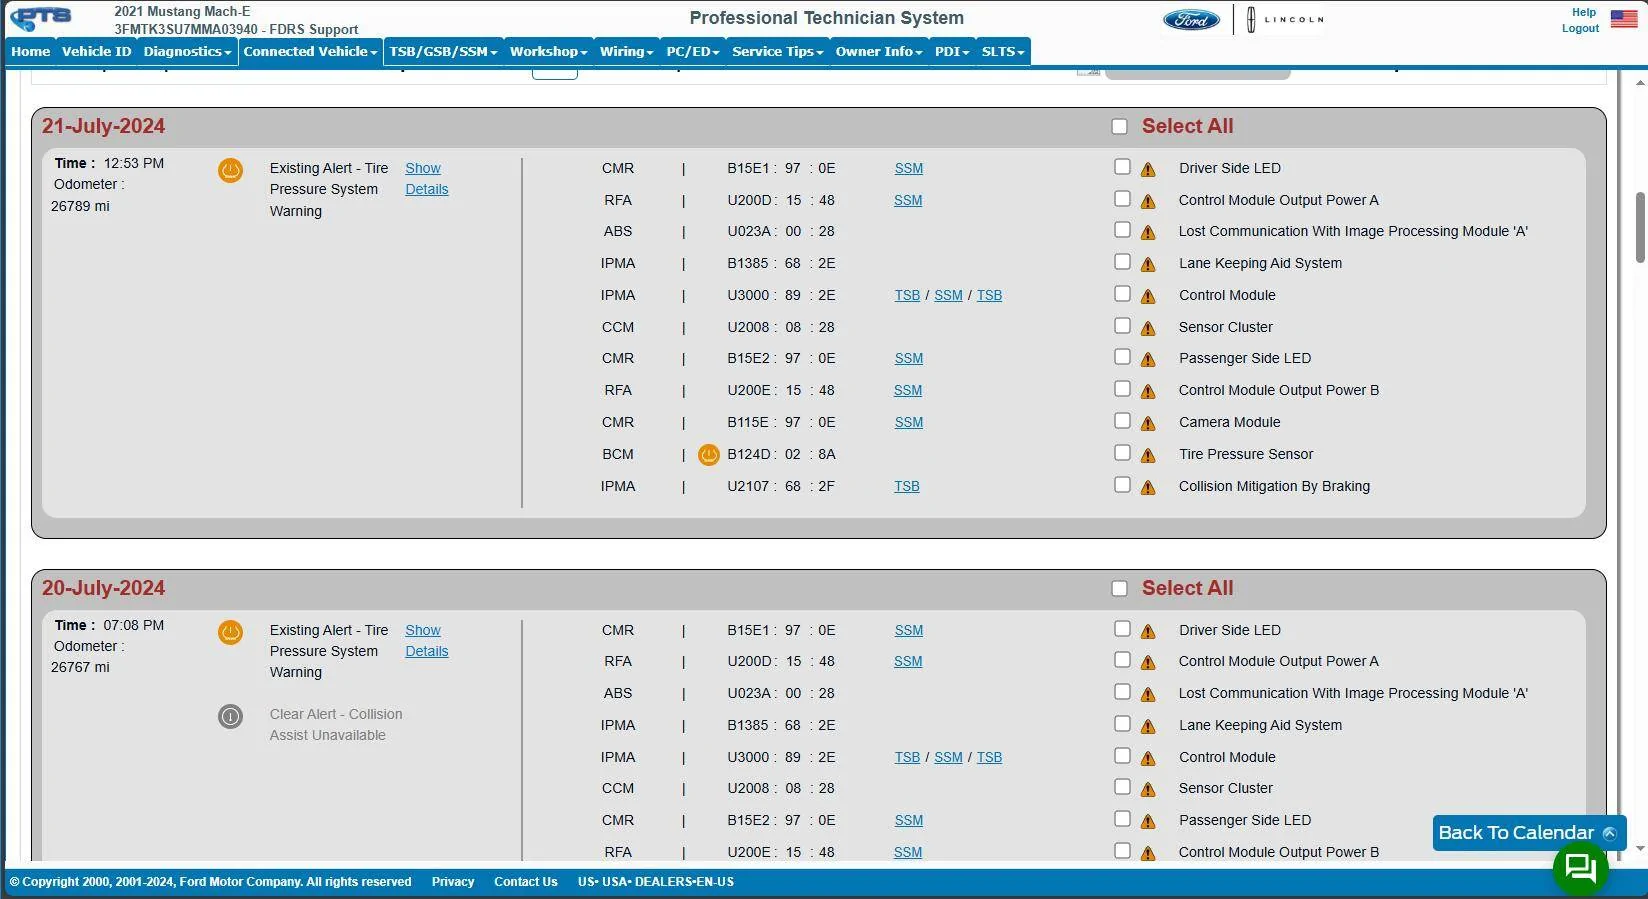Open Details link for 21-July alert
Screen dimensions: 1648x899
coord(427,190)
